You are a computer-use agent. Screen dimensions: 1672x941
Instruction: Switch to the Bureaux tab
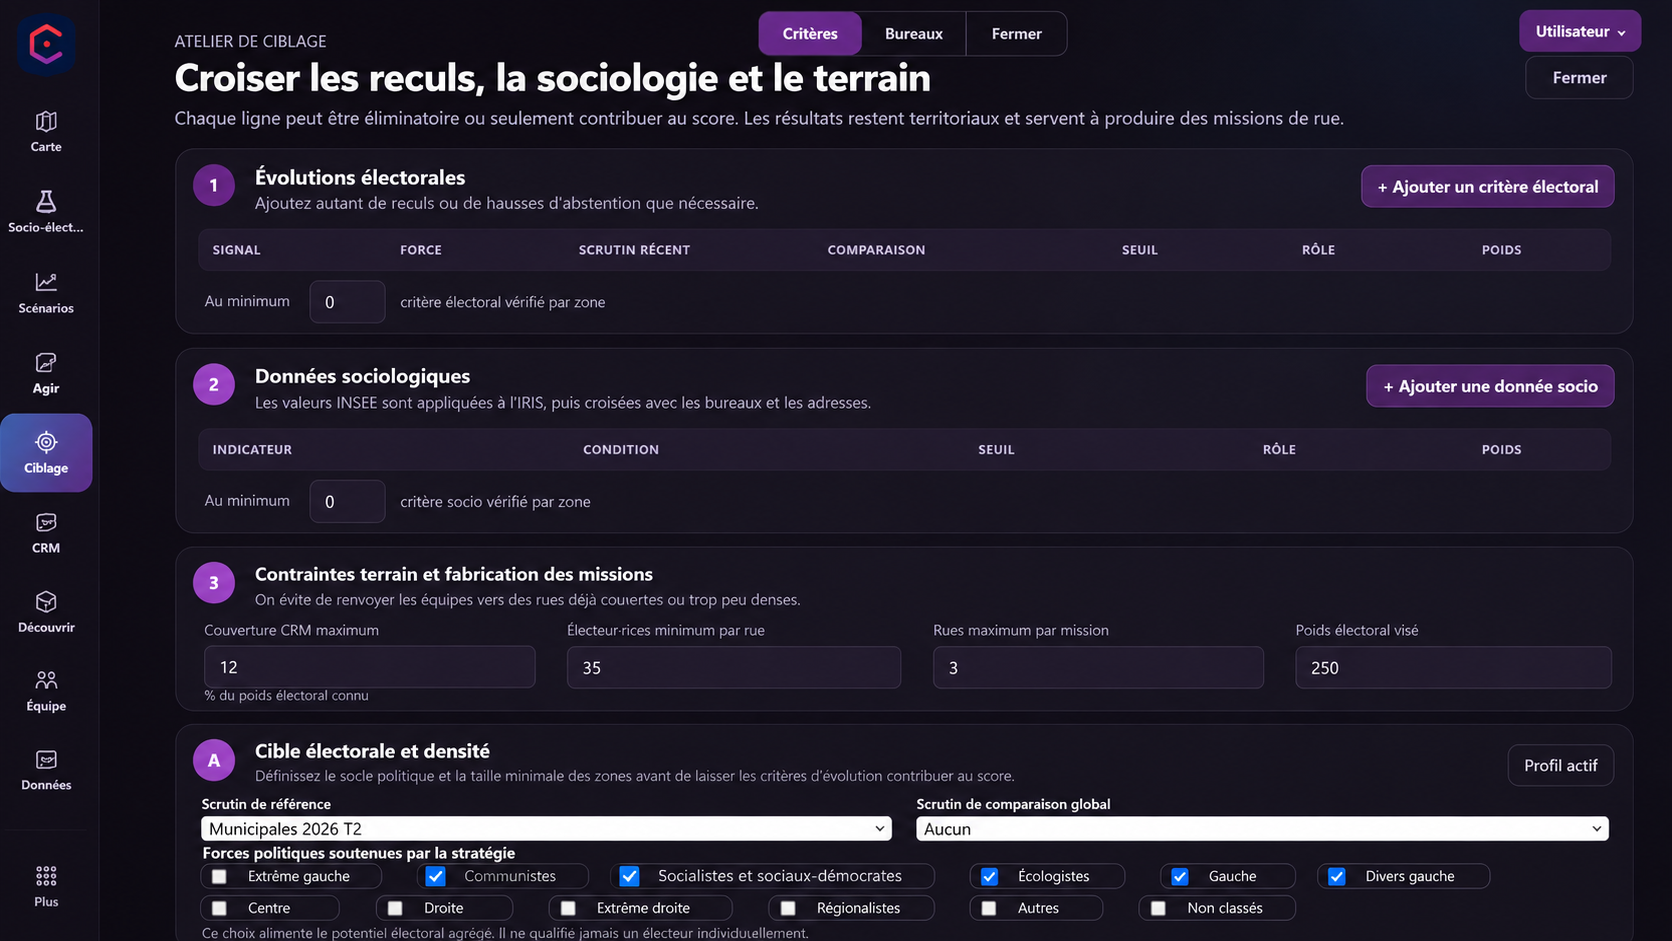click(x=914, y=34)
